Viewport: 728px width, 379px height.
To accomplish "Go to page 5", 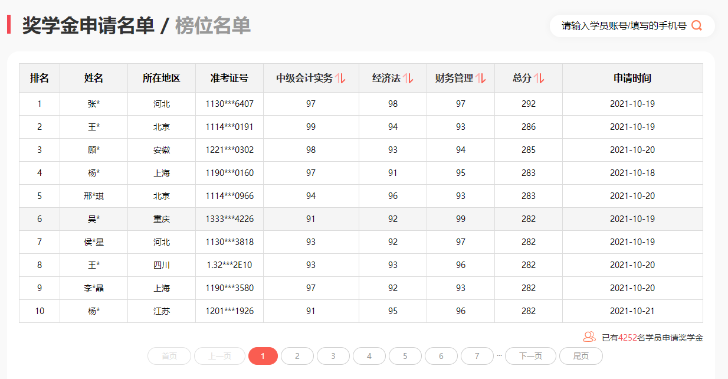I will tap(405, 356).
